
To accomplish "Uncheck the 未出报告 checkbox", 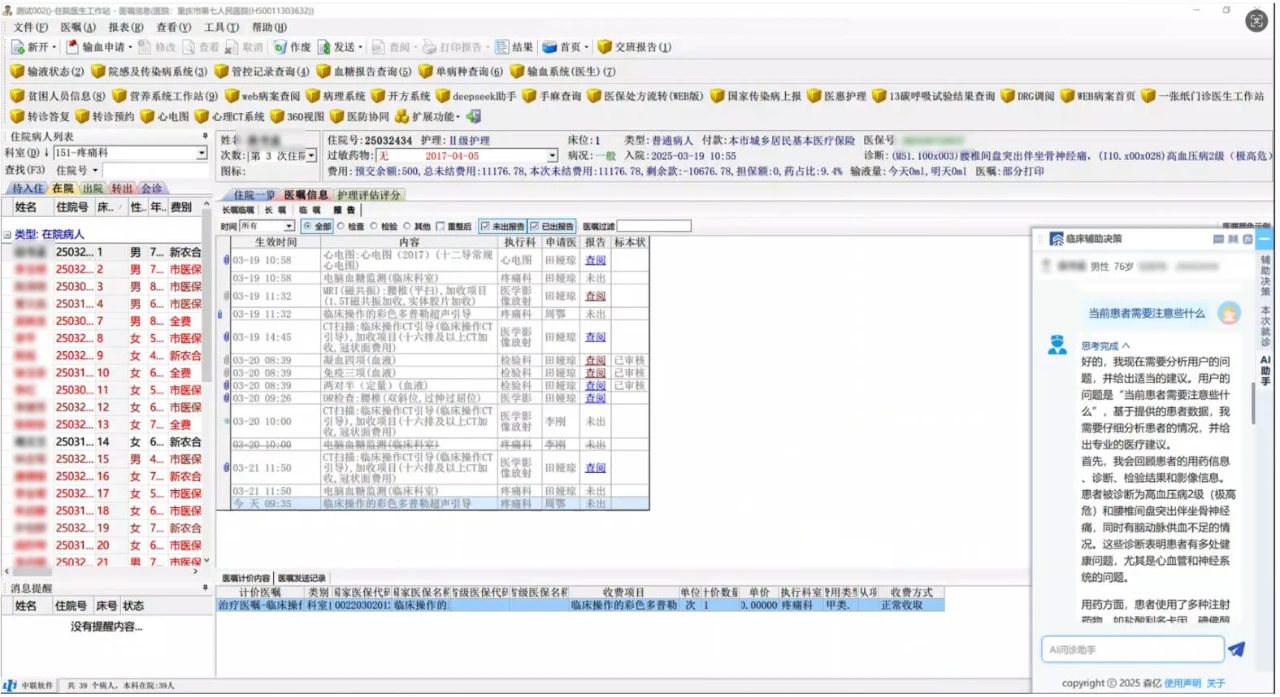I will point(486,224).
